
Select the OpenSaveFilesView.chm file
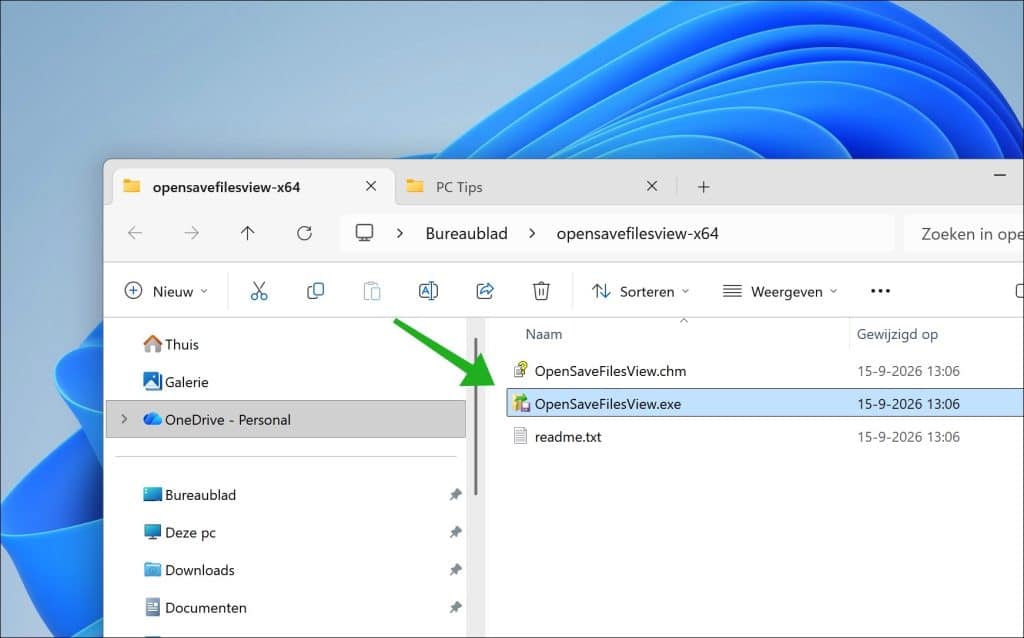[610, 371]
